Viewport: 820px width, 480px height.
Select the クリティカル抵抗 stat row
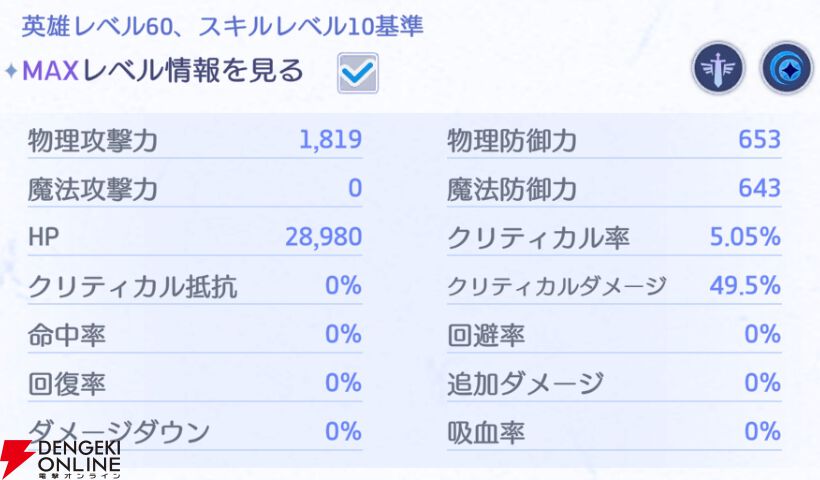[195, 286]
